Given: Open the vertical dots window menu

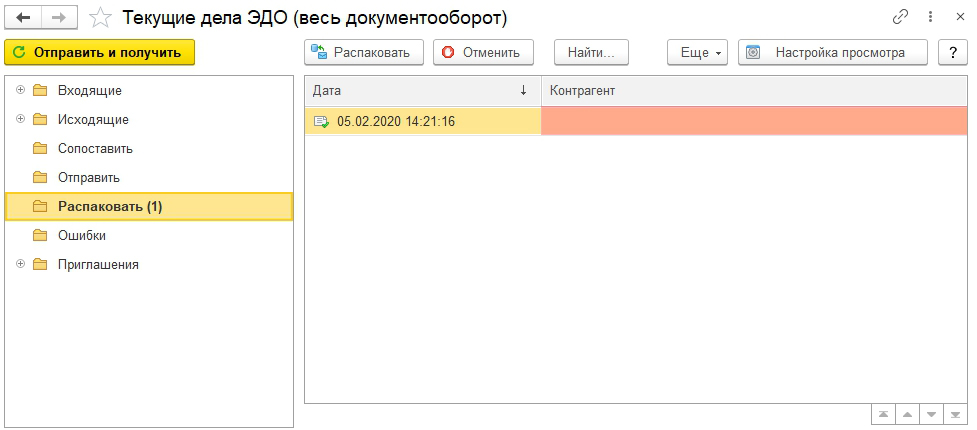Looking at the screenshot, I should point(930,17).
